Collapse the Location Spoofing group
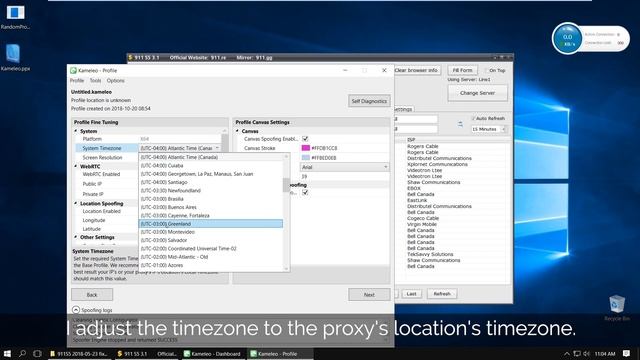640x360 pixels. point(76,203)
